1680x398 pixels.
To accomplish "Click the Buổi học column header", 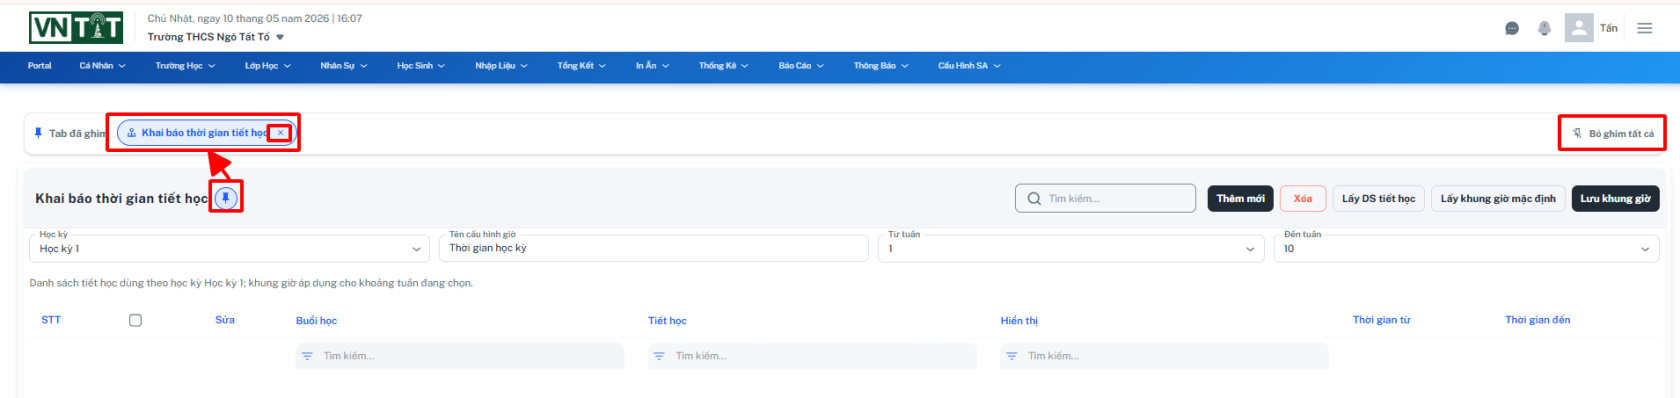I will [316, 321].
